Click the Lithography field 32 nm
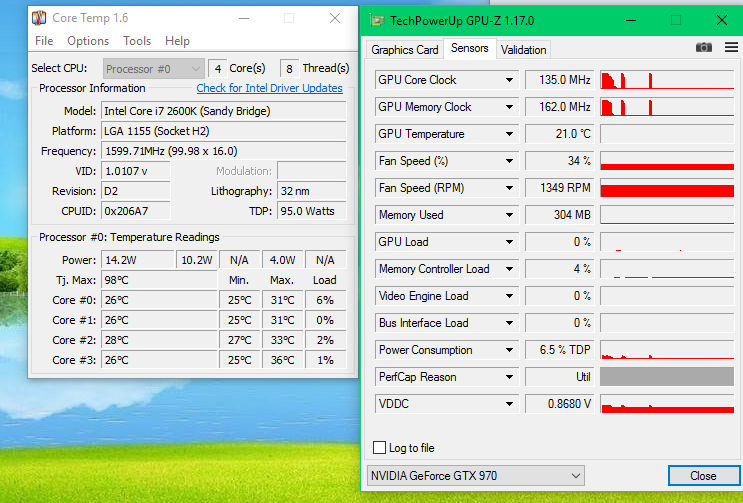Viewport: 743px width, 503px height. click(312, 191)
